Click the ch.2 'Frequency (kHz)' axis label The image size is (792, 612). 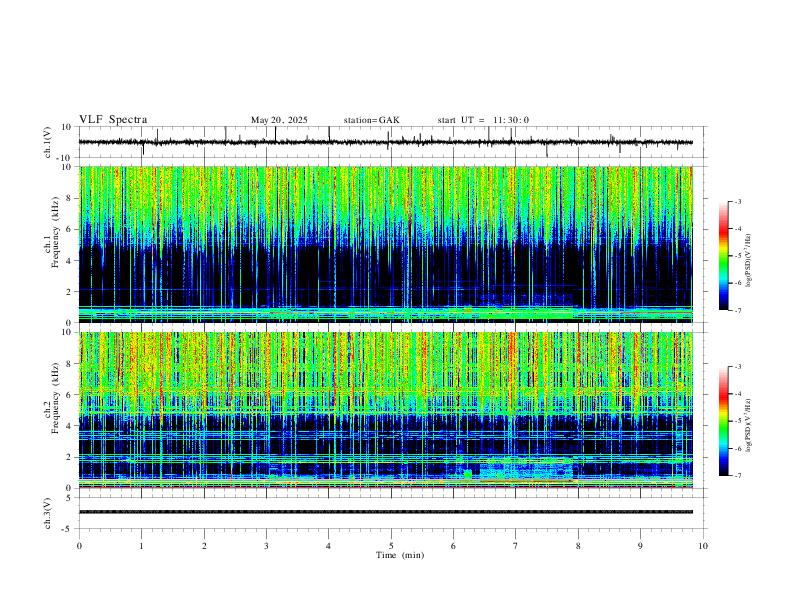pos(55,398)
